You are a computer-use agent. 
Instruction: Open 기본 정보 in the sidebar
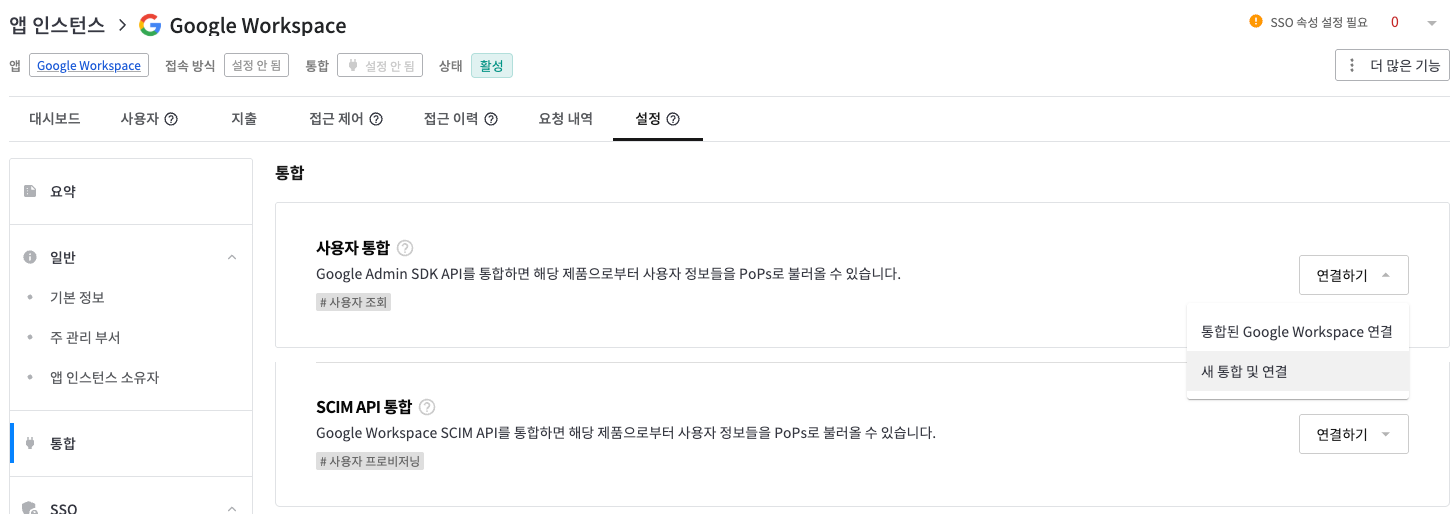pyautogui.click(x=78, y=298)
